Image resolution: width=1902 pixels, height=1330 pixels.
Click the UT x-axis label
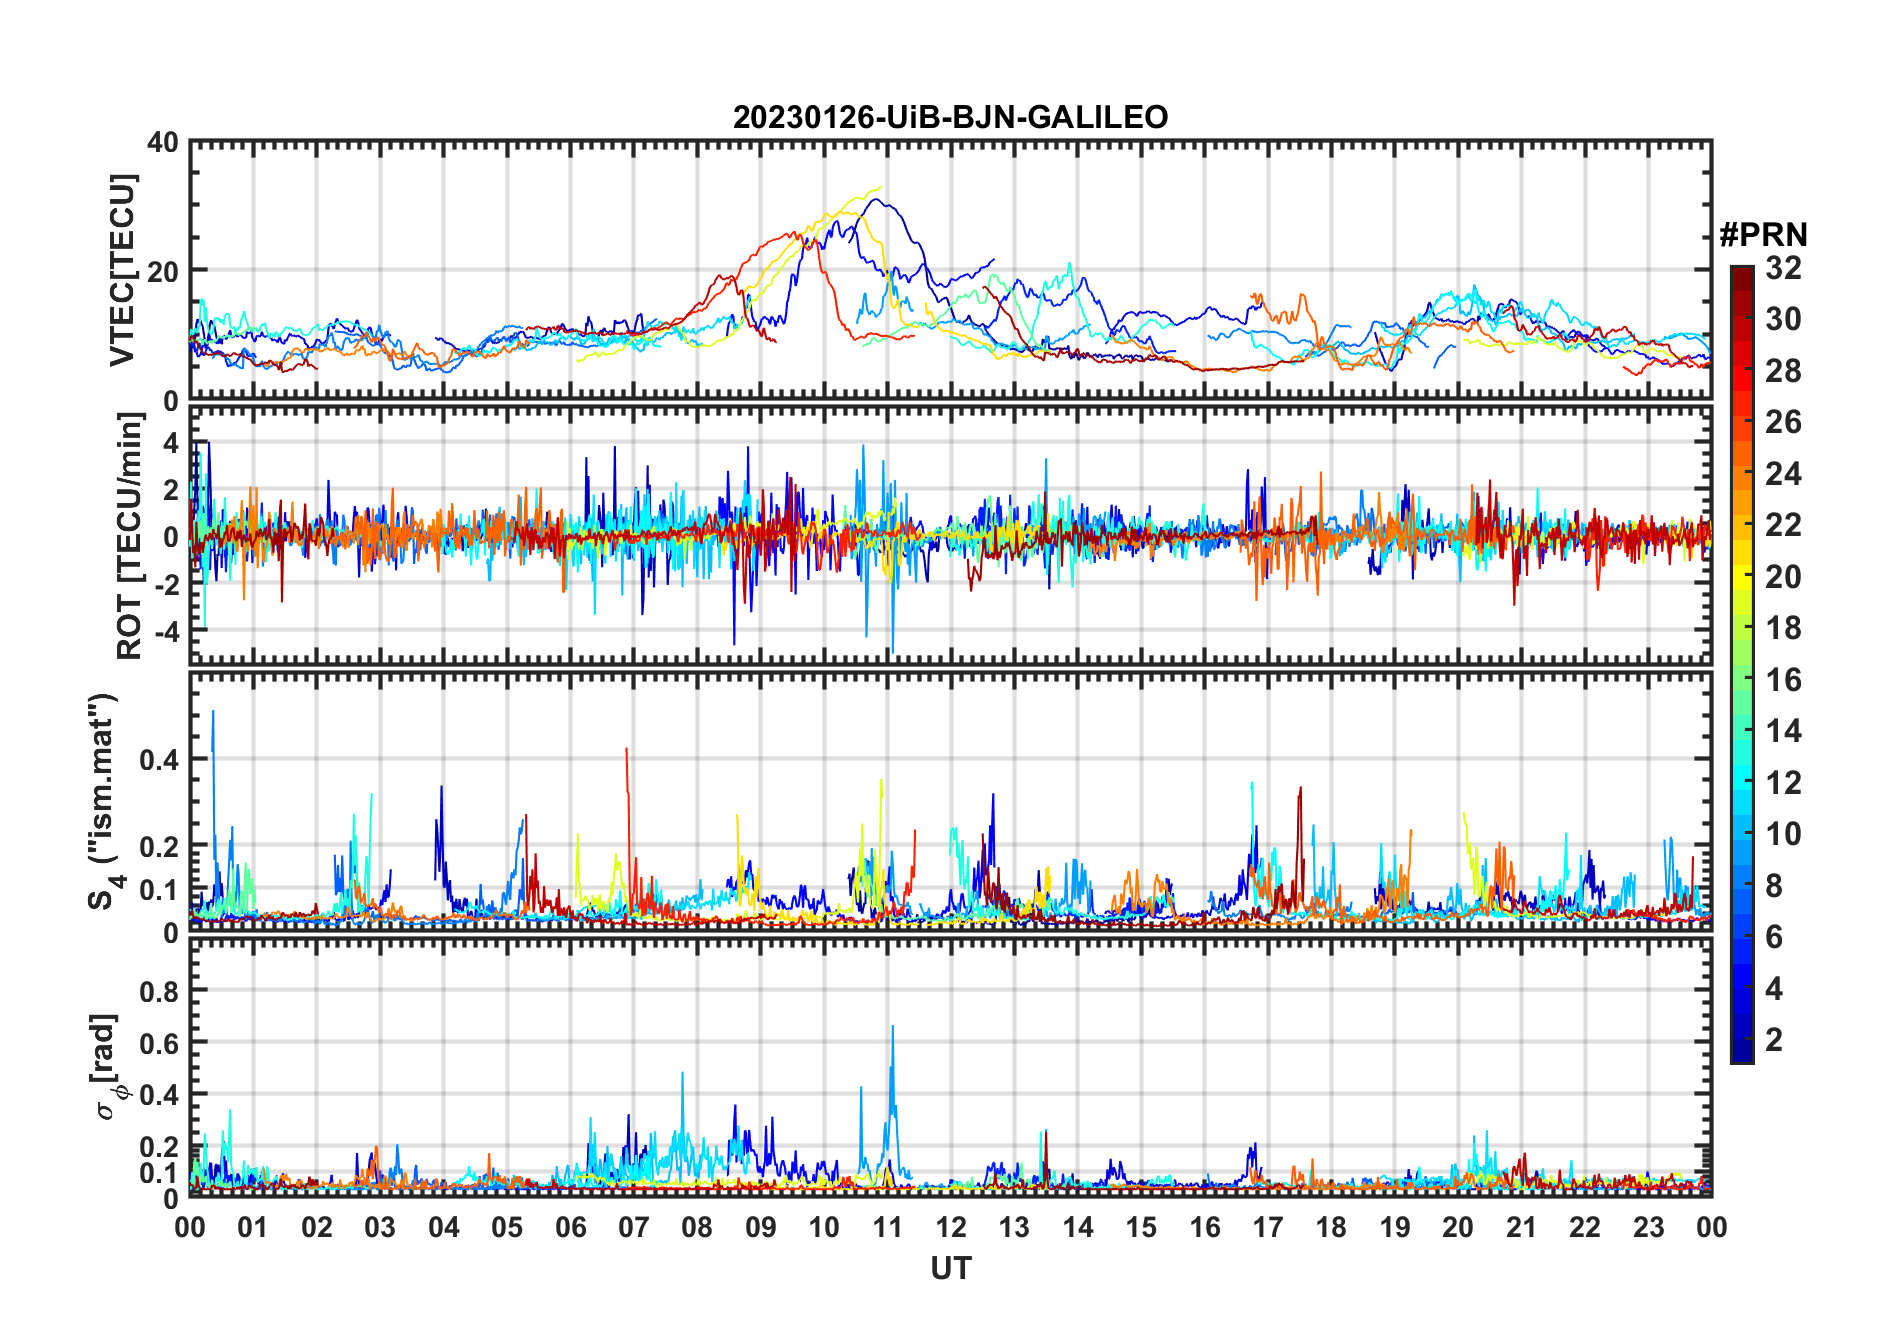click(x=950, y=1269)
